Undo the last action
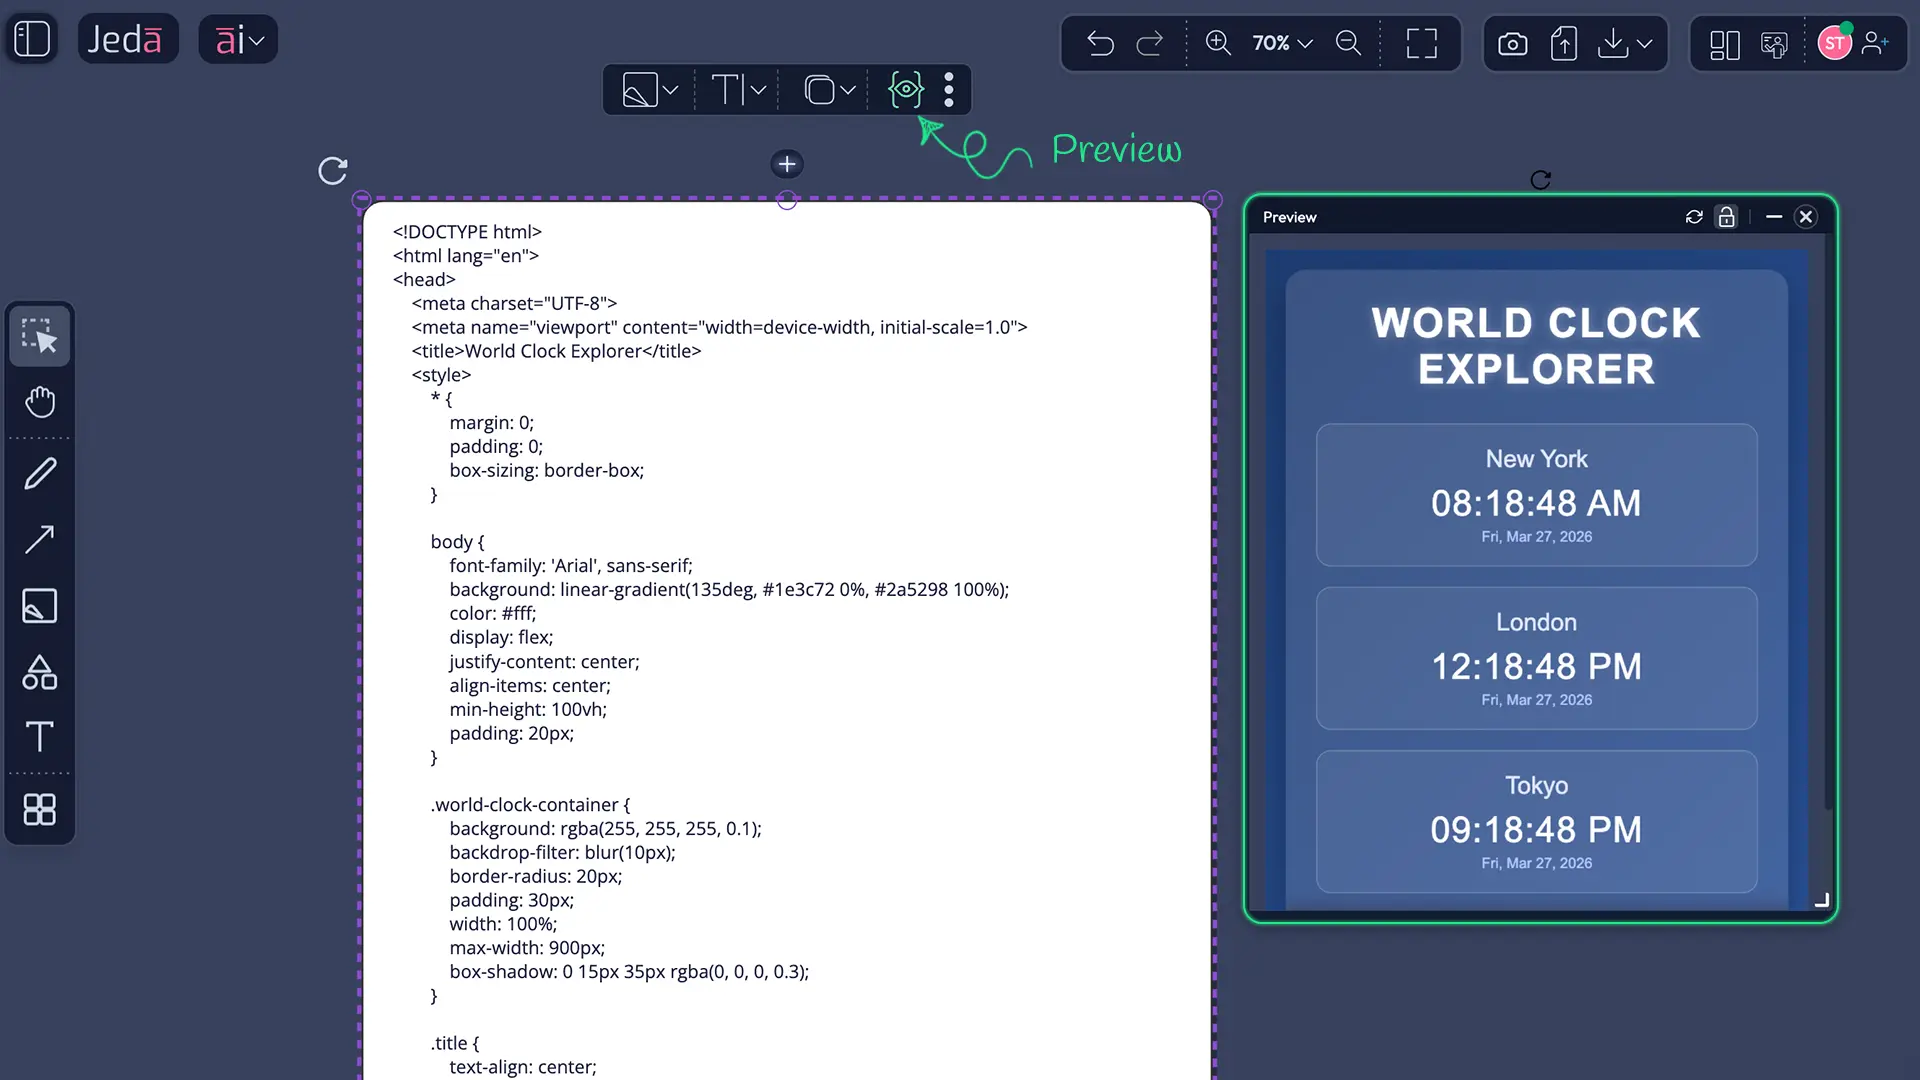Viewport: 1920px width, 1080px height. pos(1100,43)
